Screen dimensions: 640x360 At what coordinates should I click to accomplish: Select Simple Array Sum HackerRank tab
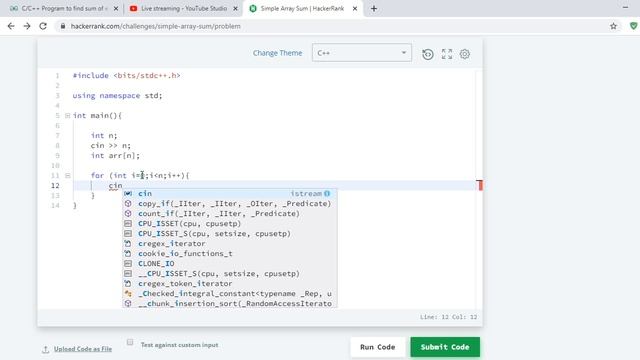tap(302, 8)
